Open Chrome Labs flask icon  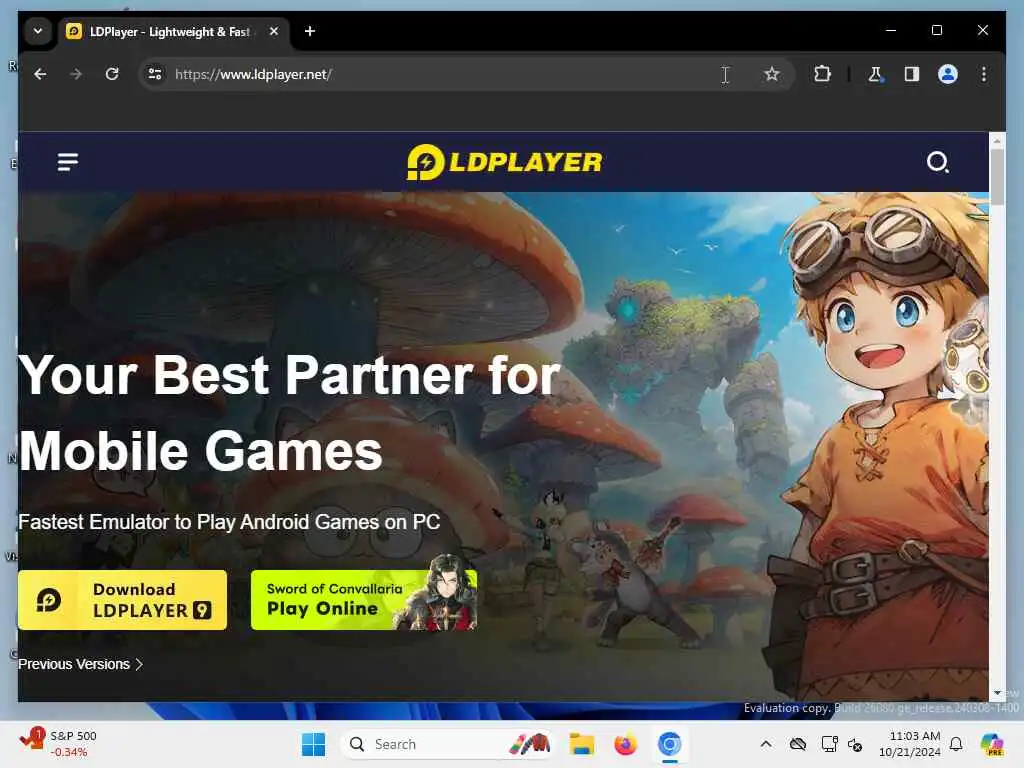[x=875, y=74]
